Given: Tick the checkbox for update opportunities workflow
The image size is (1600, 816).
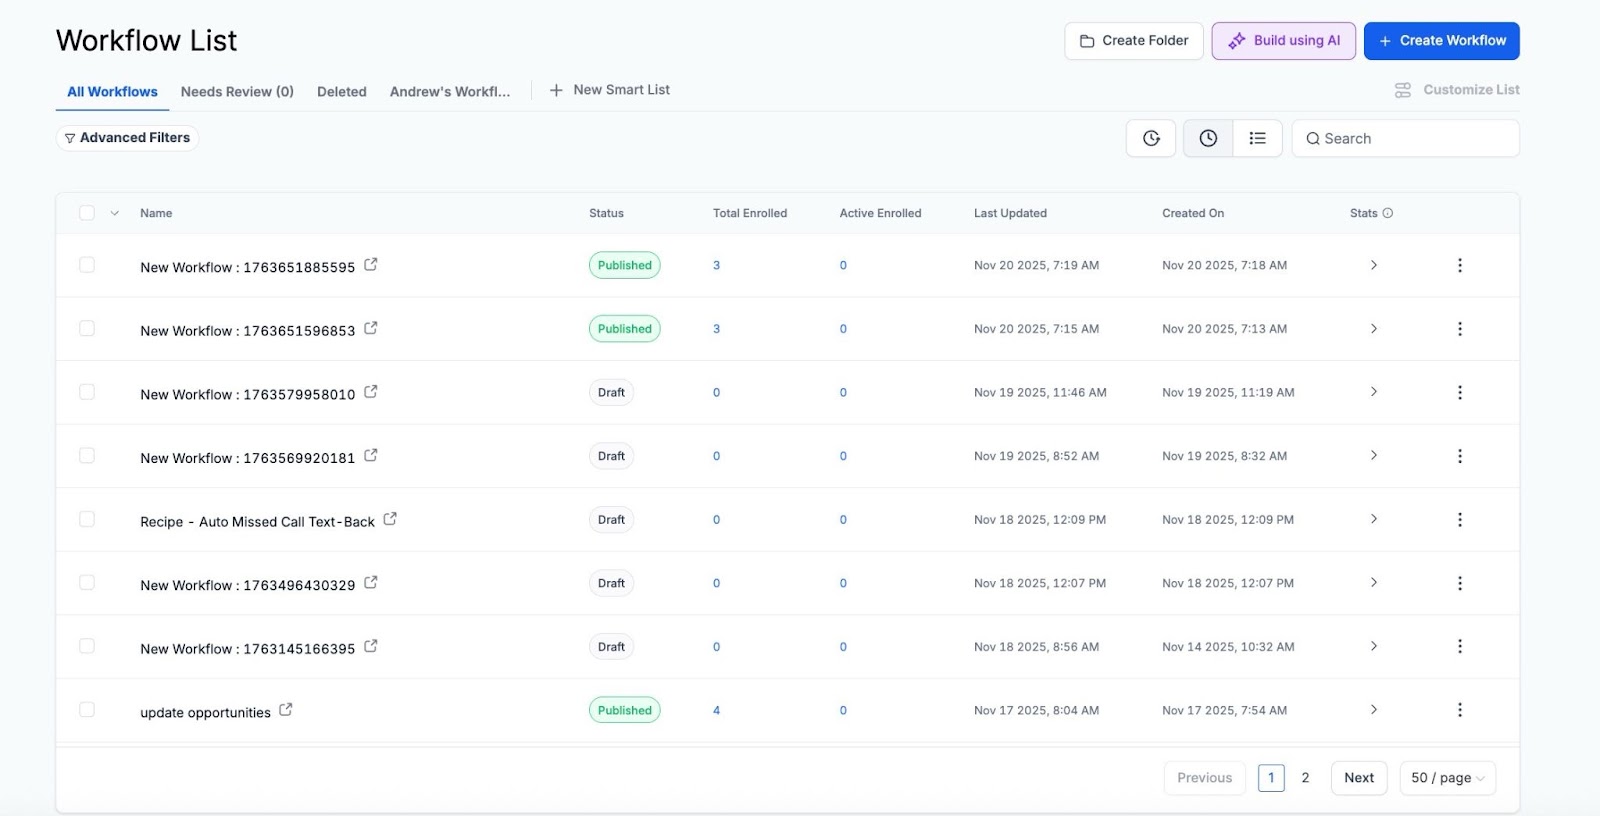Looking at the screenshot, I should pyautogui.click(x=87, y=710).
